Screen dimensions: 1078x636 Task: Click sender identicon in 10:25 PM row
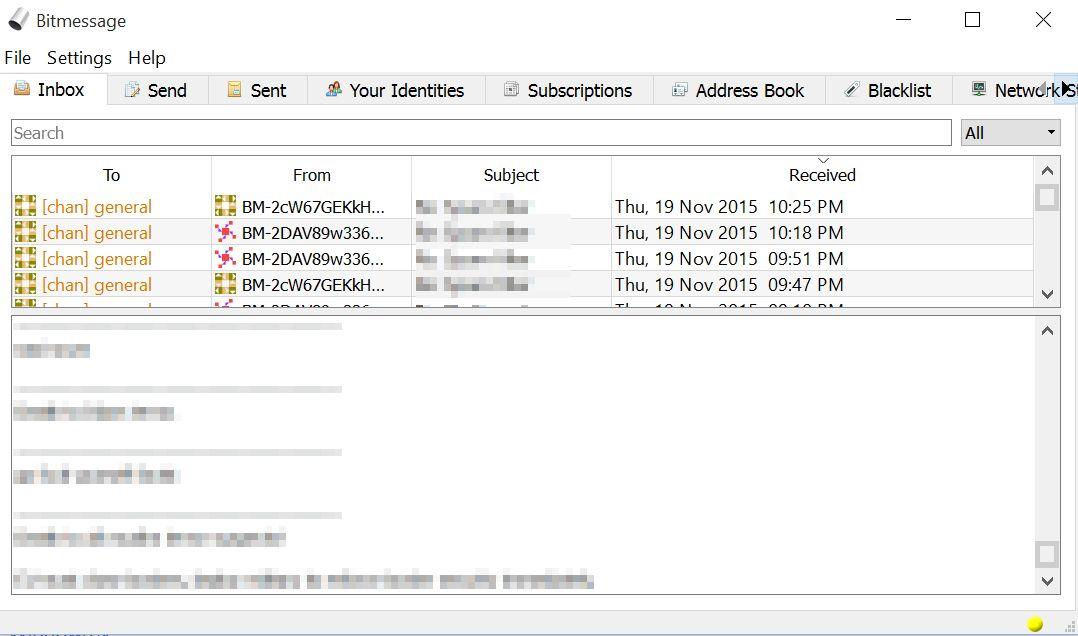coord(225,207)
